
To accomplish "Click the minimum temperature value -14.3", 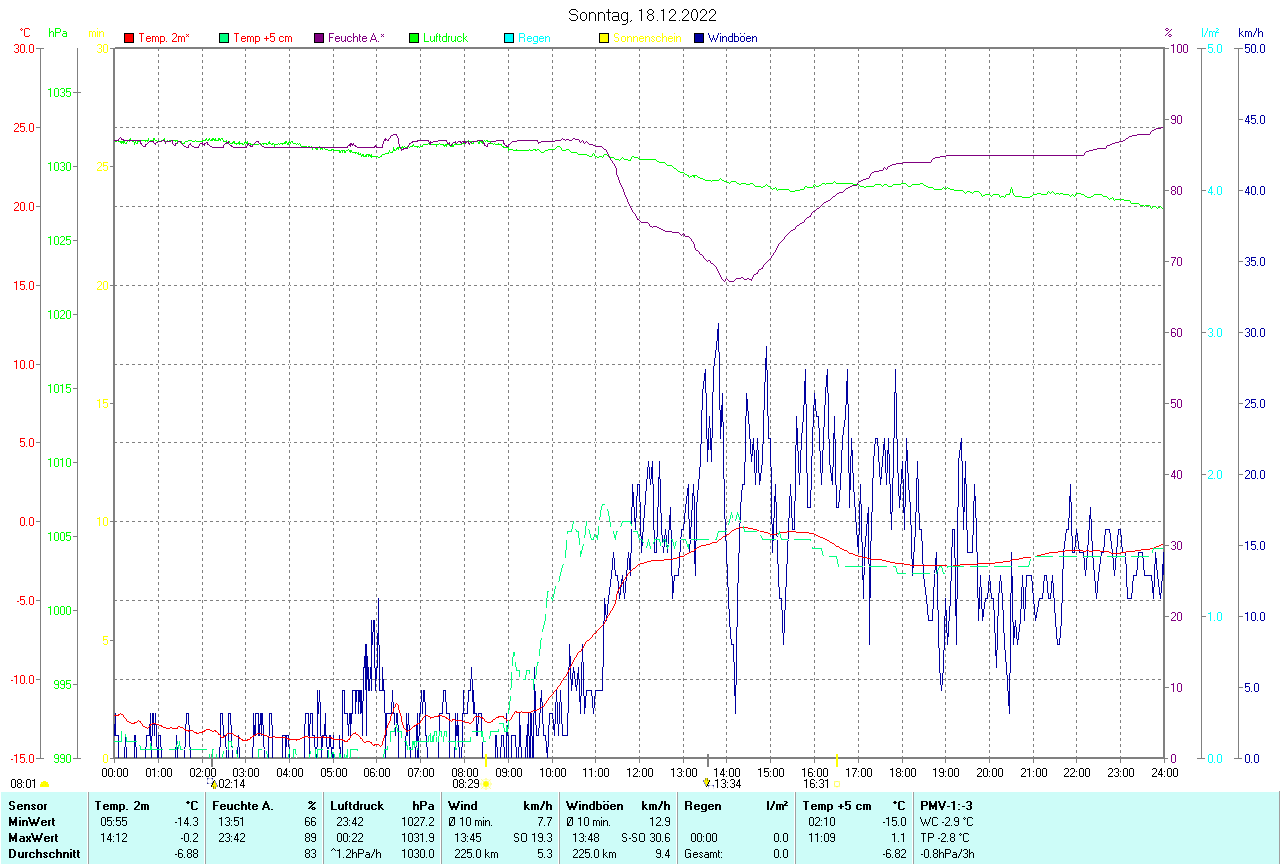I will coord(186,822).
